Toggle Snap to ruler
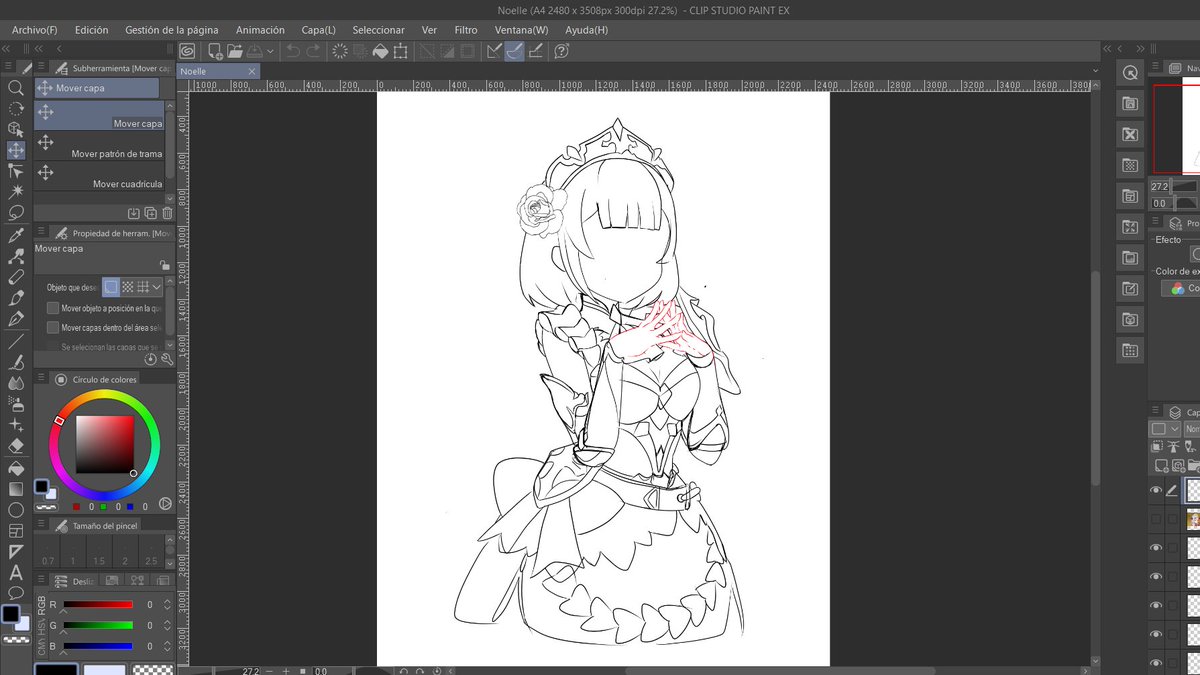The width and height of the screenshot is (1200, 675). 493,51
